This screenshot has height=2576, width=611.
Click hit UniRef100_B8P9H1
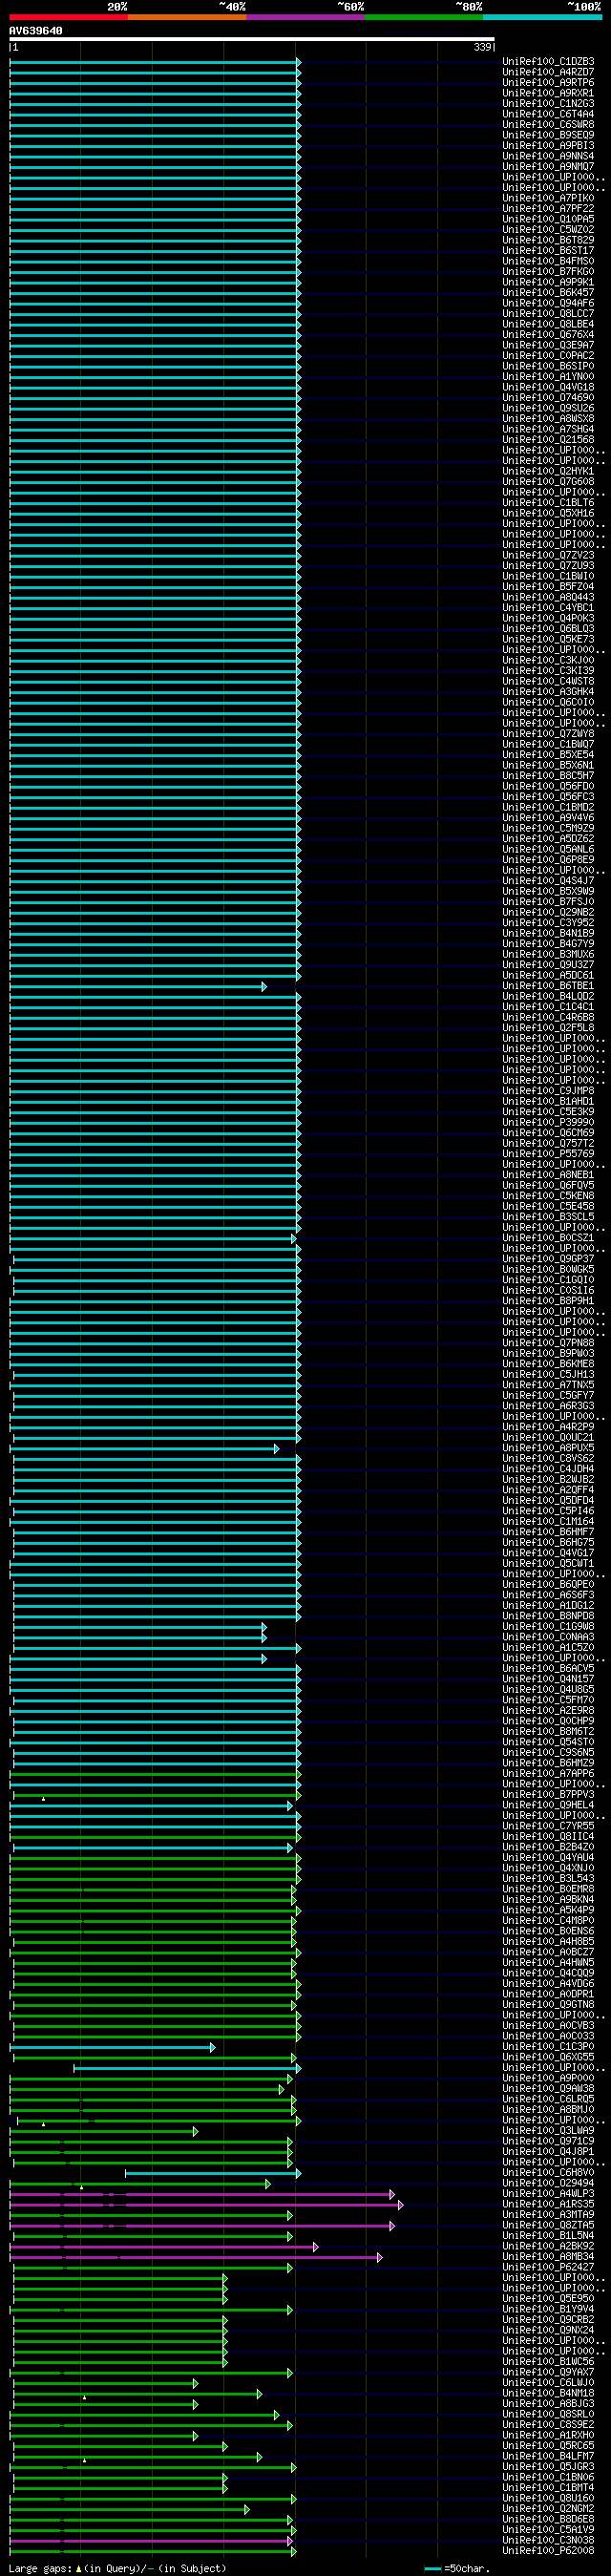[548, 1301]
